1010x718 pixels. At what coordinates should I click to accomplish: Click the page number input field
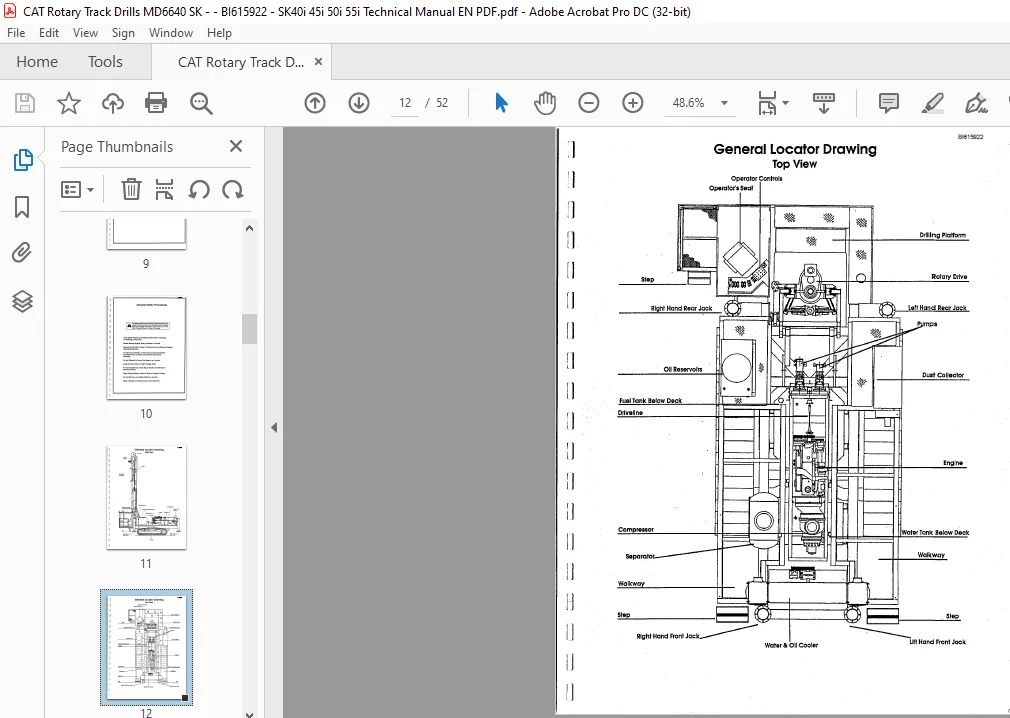(x=405, y=103)
